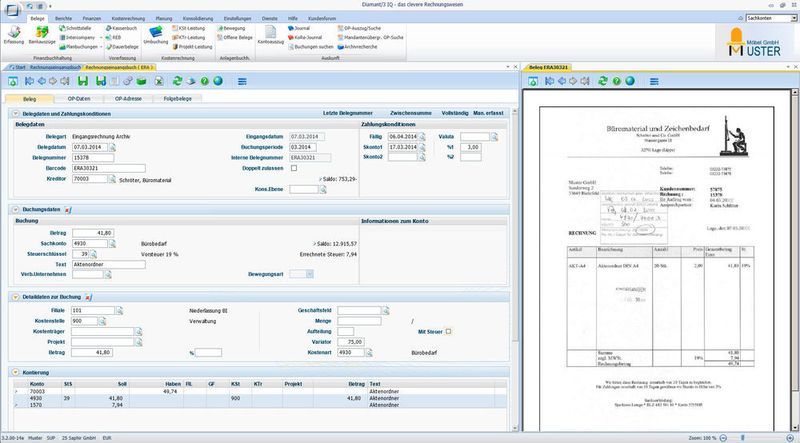
Task: Open Kassenbuch in Vorerfassung group
Action: (x=121, y=29)
